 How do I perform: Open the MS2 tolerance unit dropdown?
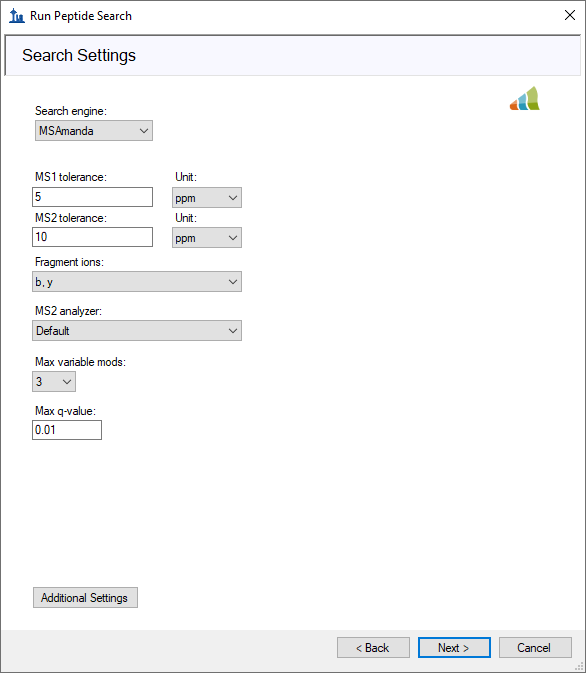pos(207,238)
